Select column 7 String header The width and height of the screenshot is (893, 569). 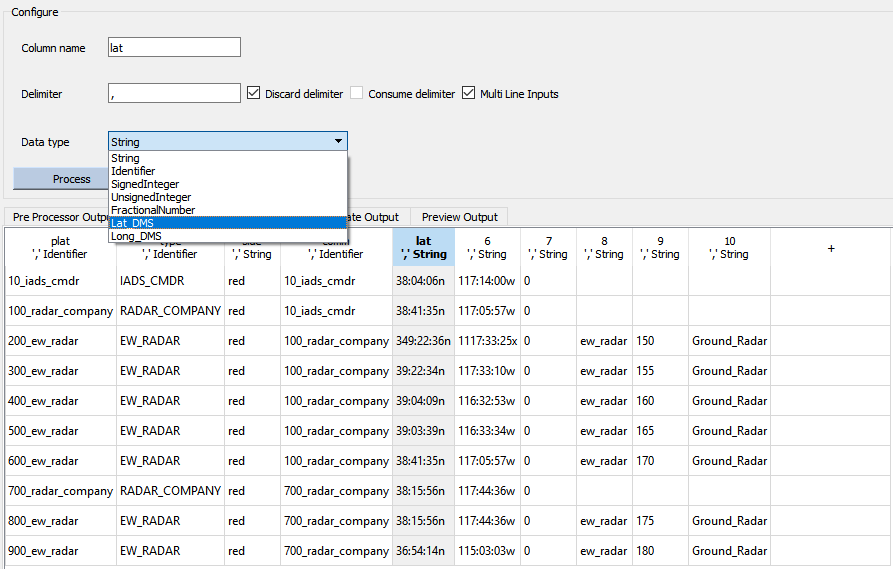548,247
